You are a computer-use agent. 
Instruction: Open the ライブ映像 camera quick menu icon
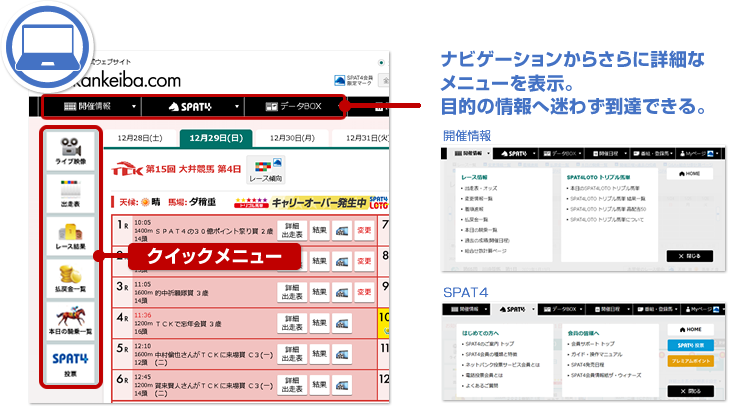click(x=70, y=151)
